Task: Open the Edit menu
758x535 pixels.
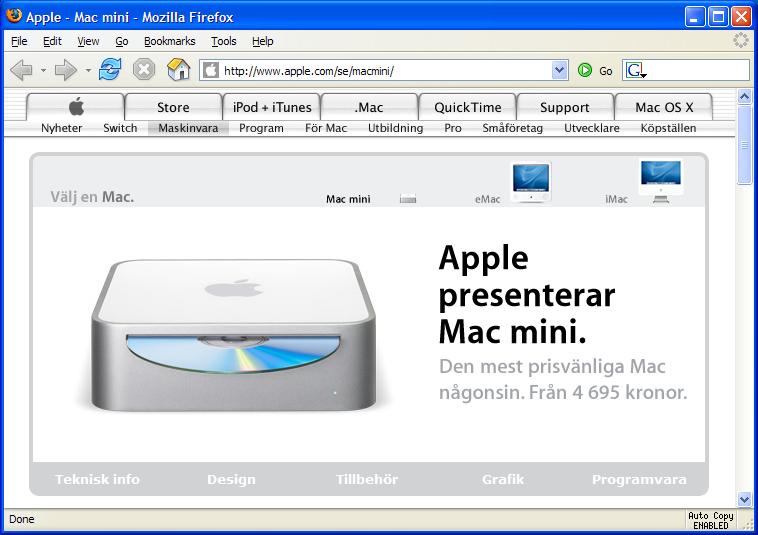Action: (x=52, y=42)
